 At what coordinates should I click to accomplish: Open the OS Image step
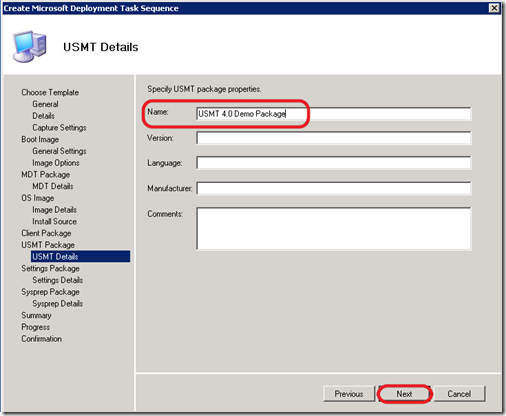click(x=38, y=198)
